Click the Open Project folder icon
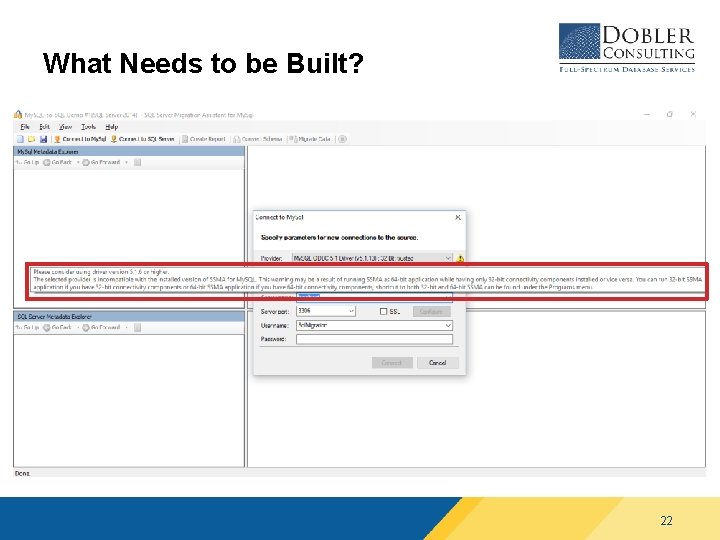 point(32,139)
